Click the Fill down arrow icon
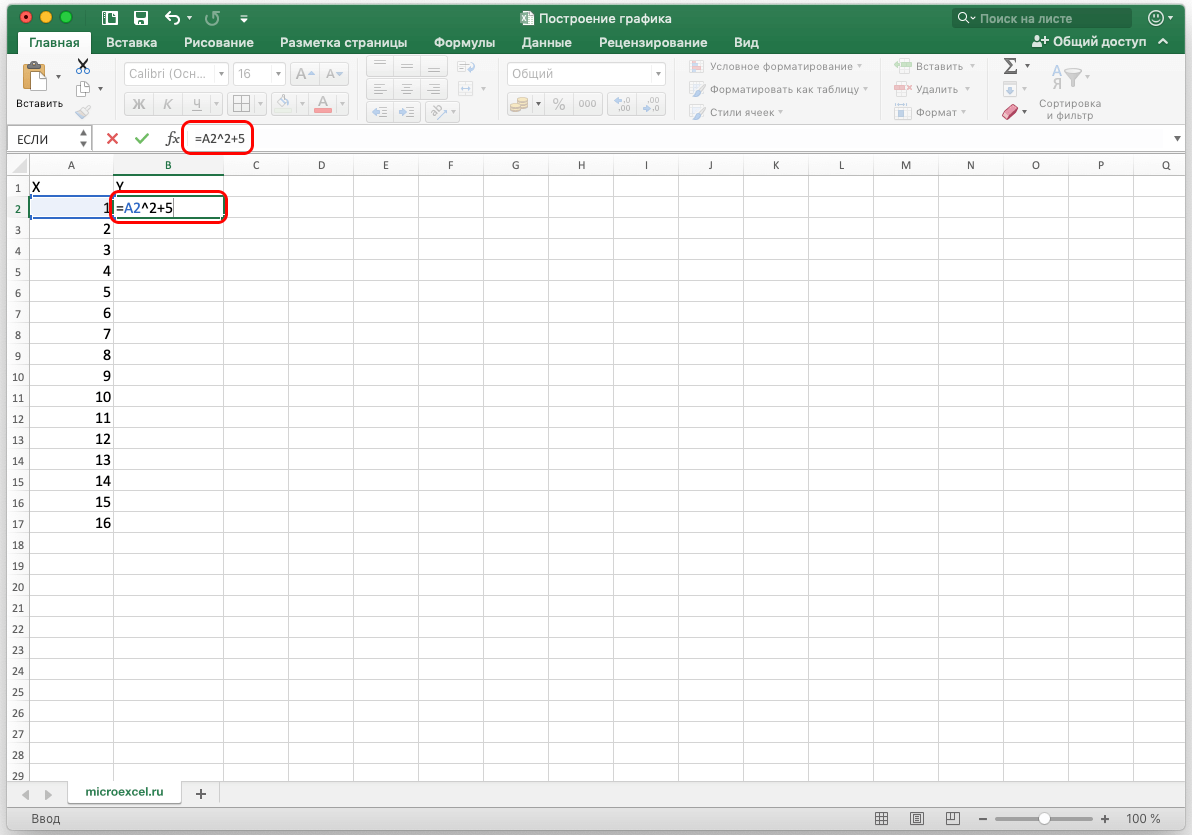This screenshot has width=1192, height=835. coord(1010,89)
